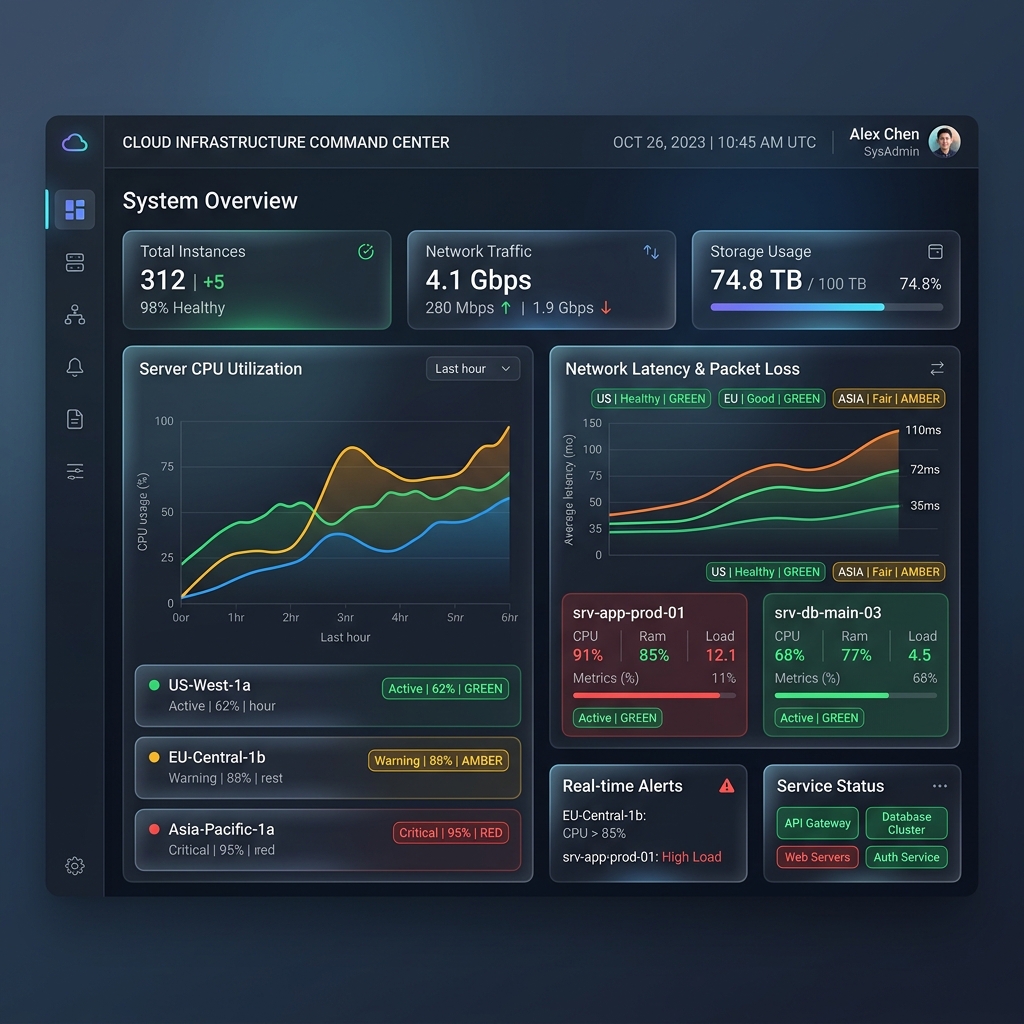The width and height of the screenshot is (1024, 1024).
Task: Click the 4.1 Gbps traffic value
Action: click(478, 280)
